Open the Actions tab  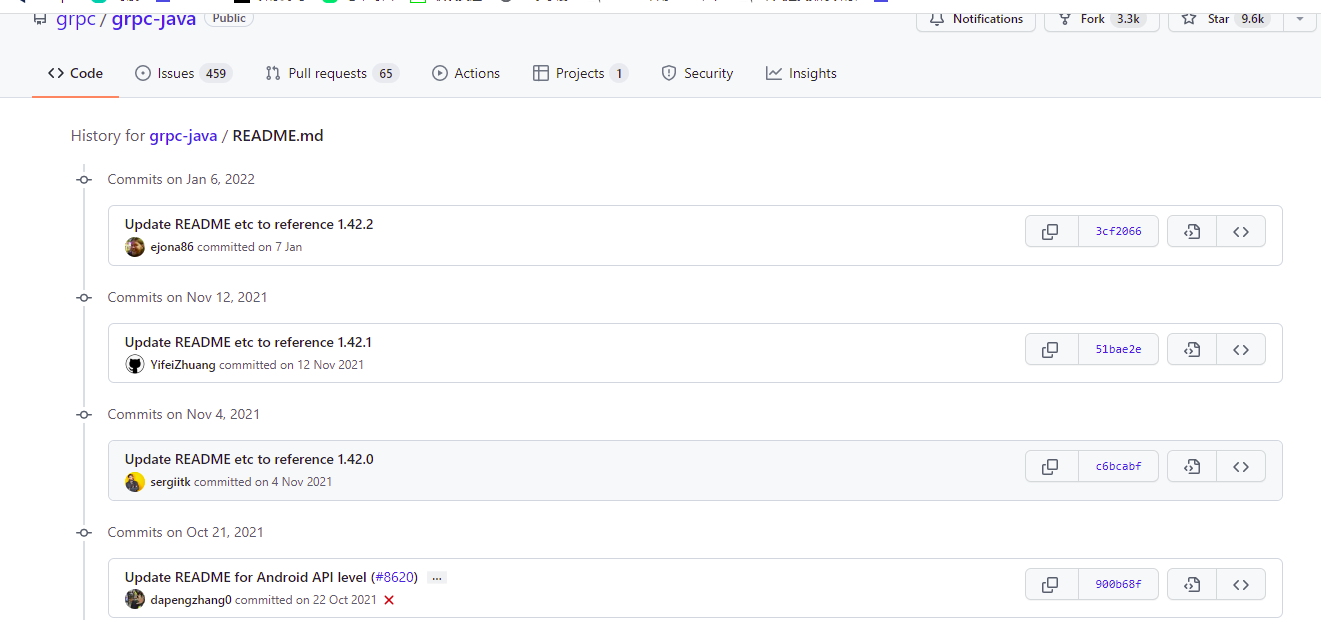tap(466, 73)
